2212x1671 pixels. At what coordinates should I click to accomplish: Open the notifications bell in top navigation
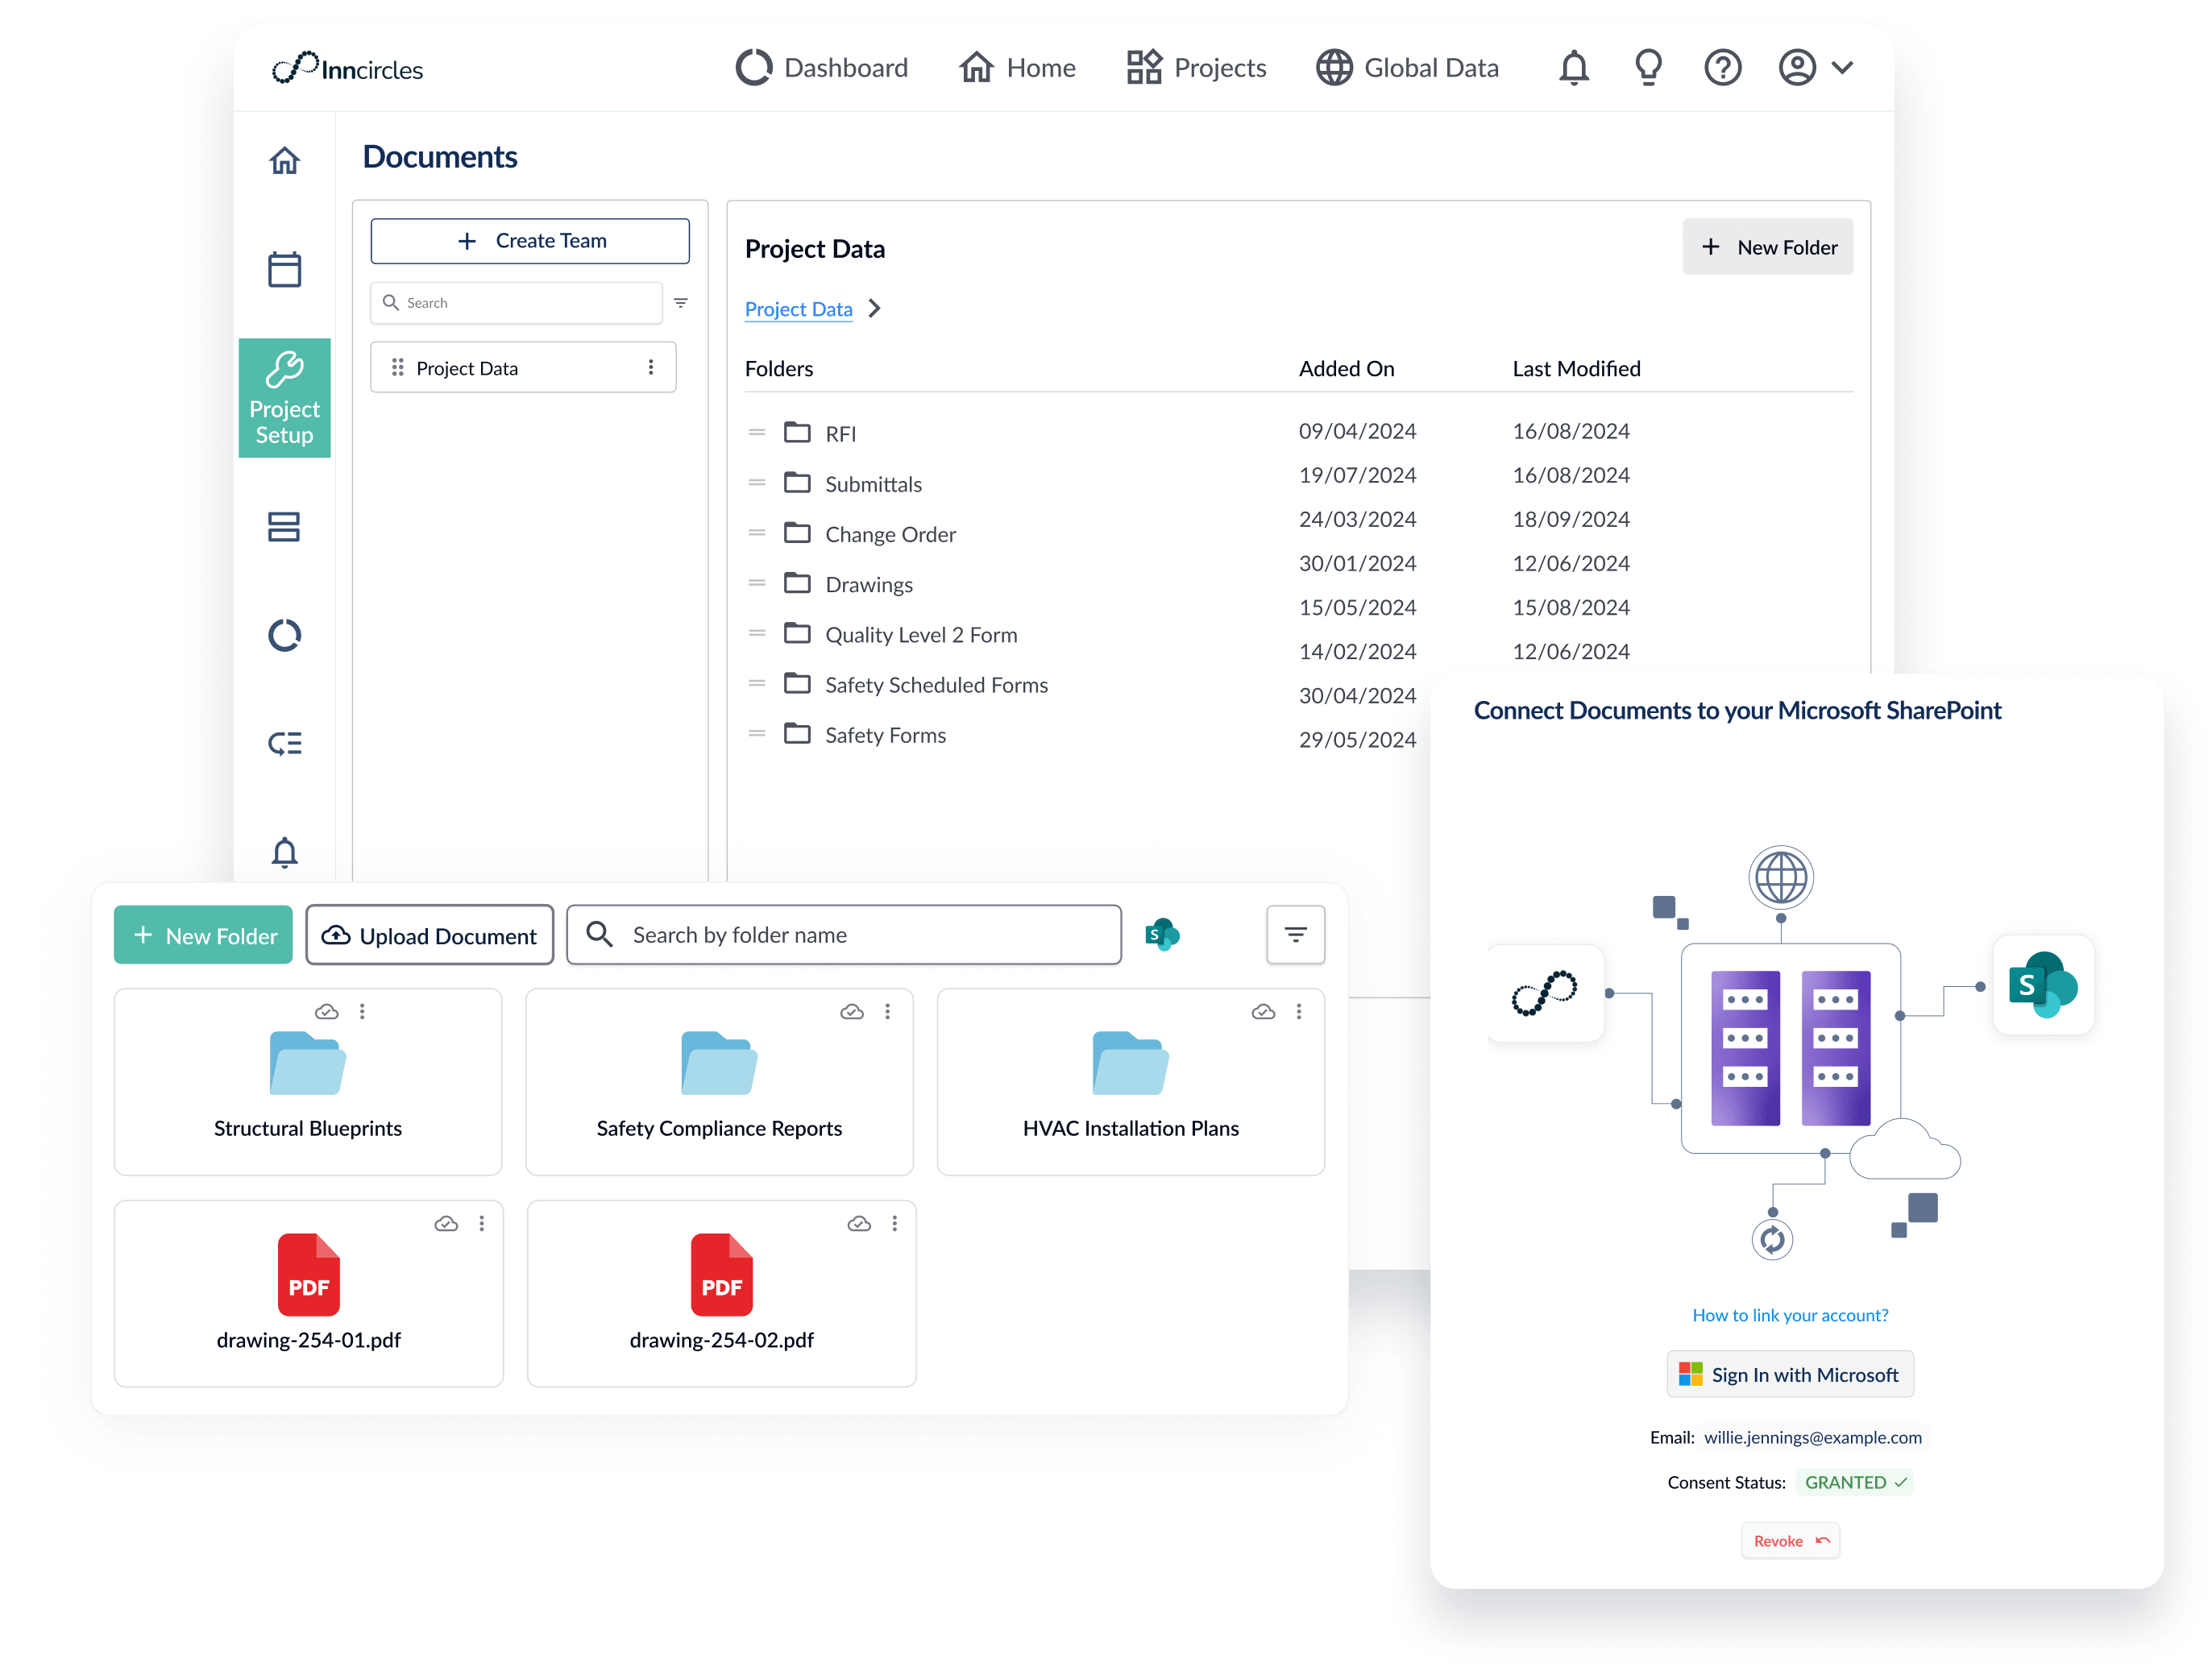[1574, 68]
